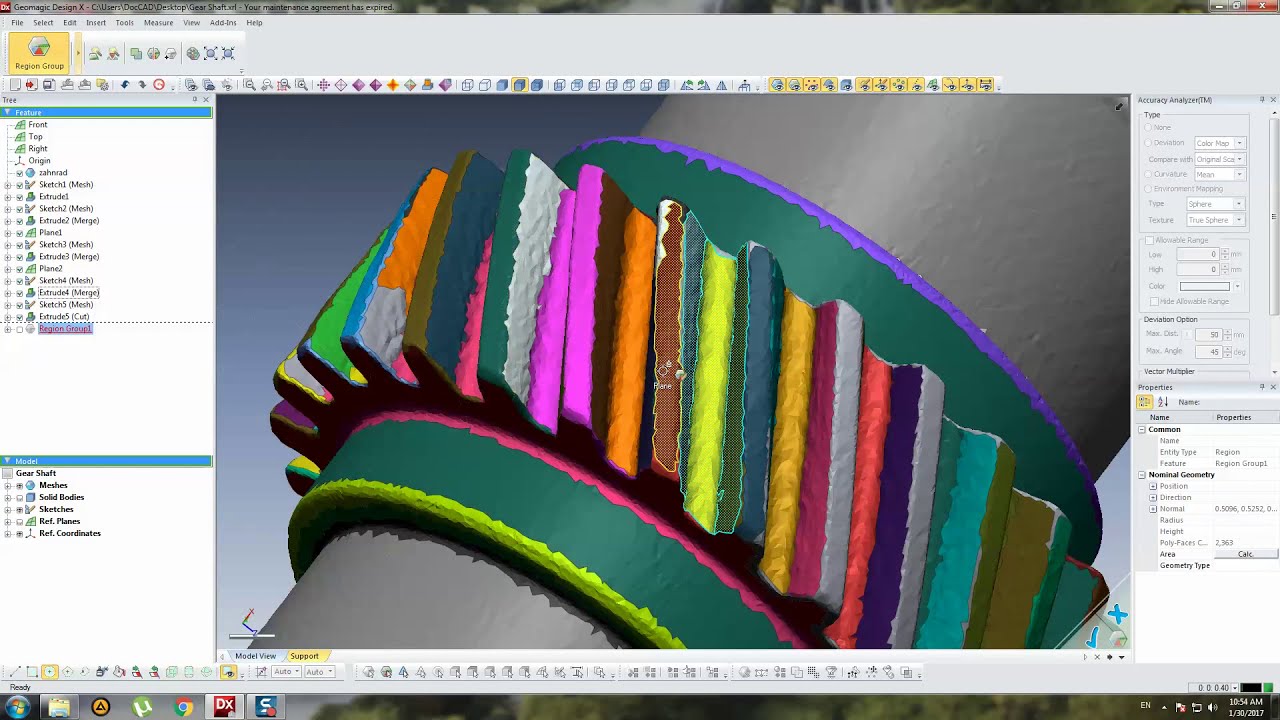The height and width of the screenshot is (720, 1280).
Task: Open Chrome from the taskbar
Action: [x=183, y=707]
